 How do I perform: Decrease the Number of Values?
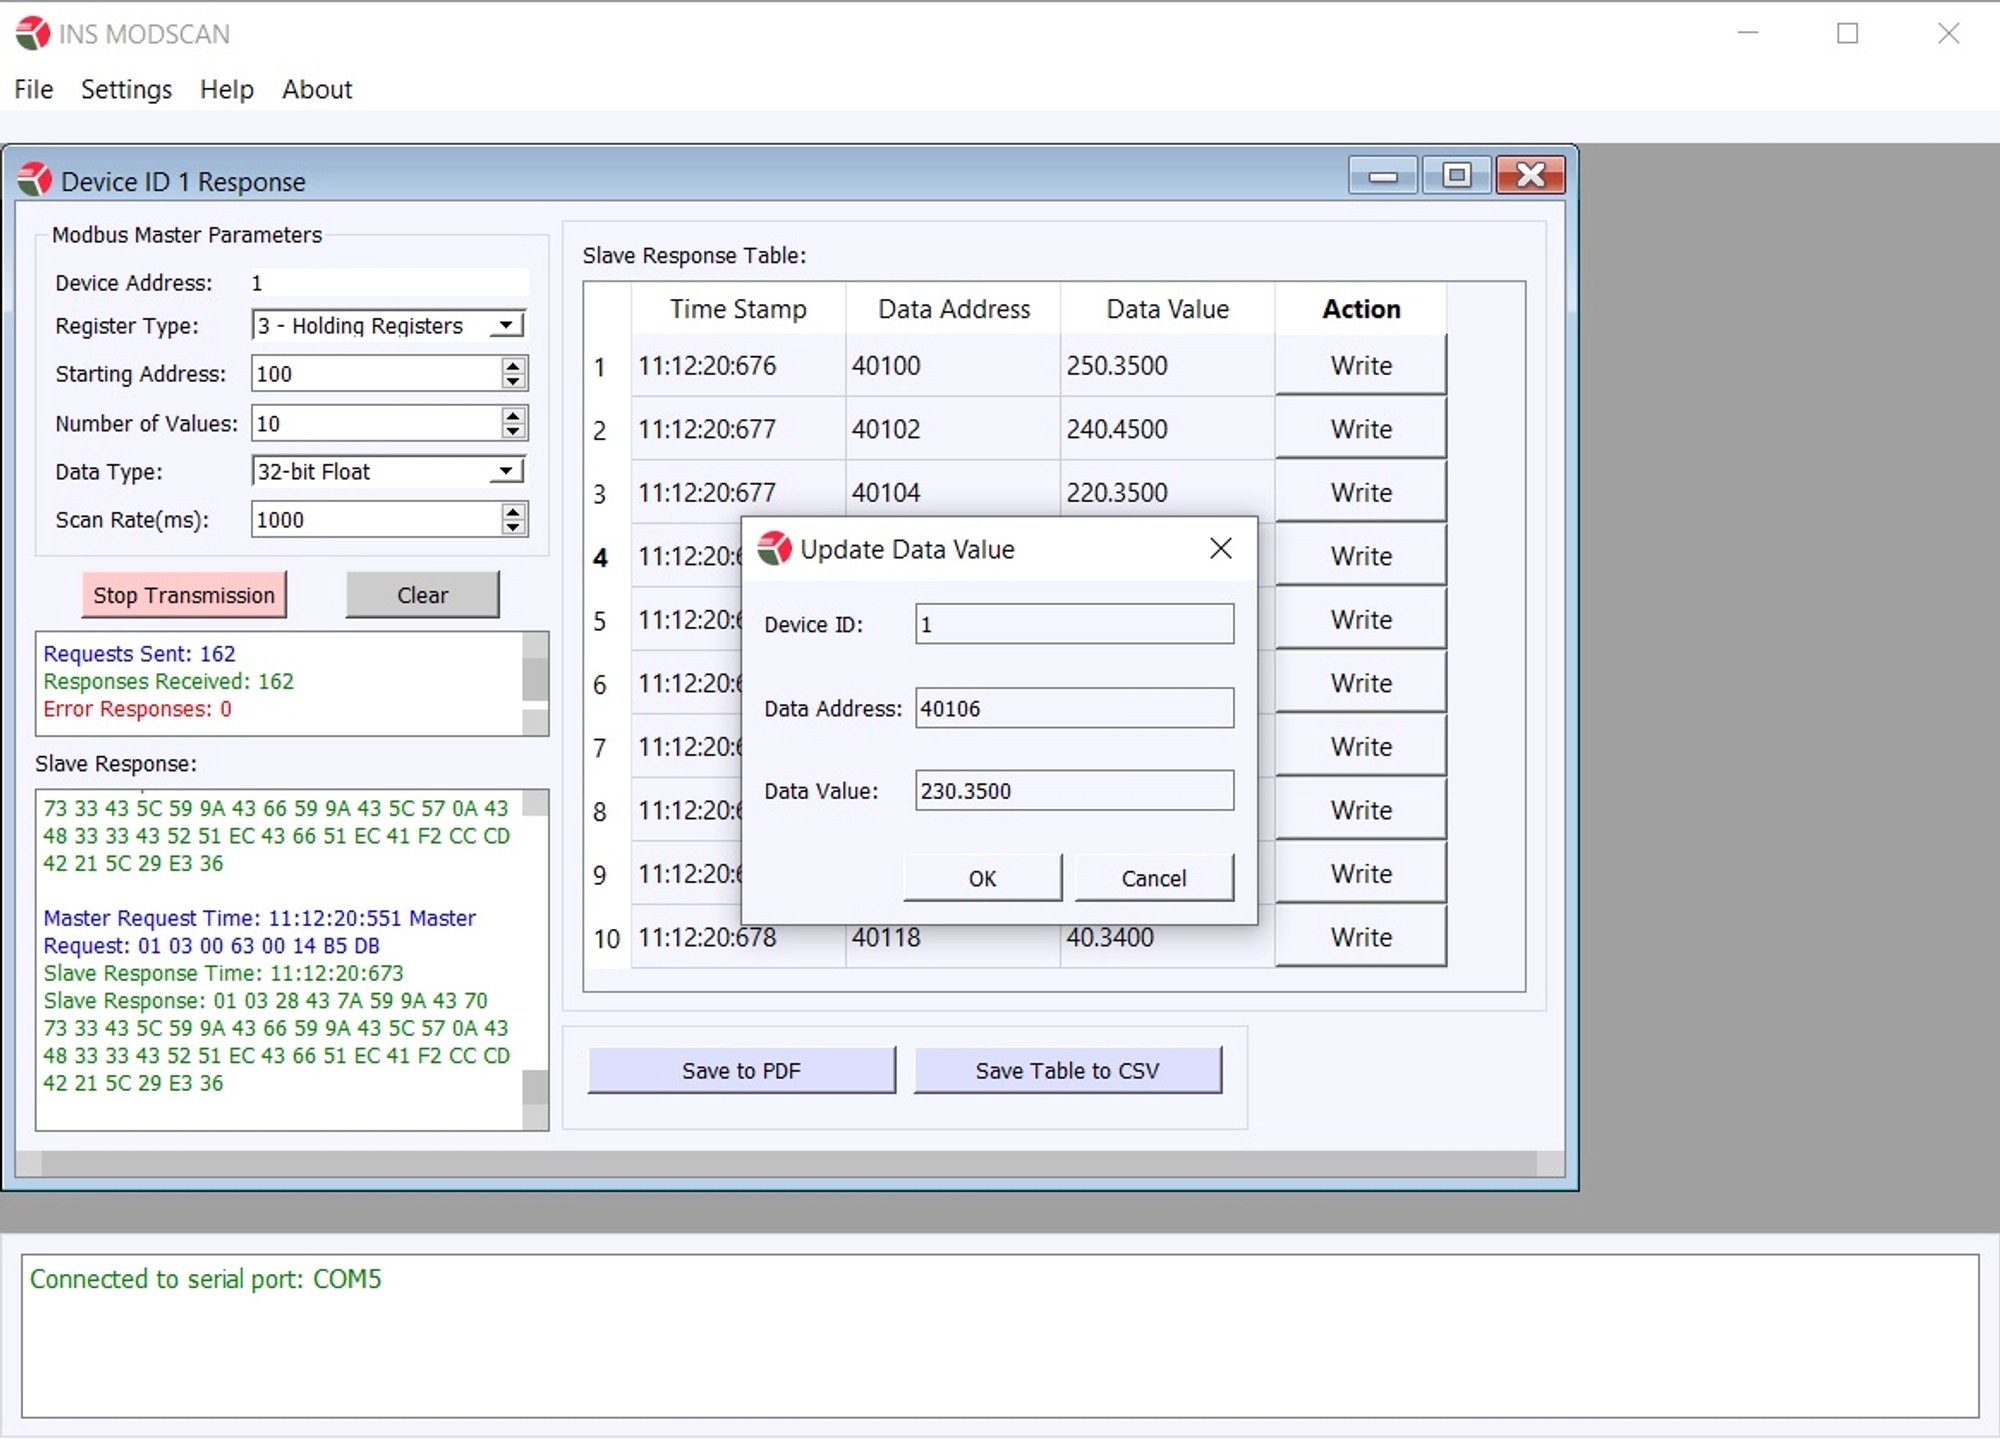(x=513, y=432)
